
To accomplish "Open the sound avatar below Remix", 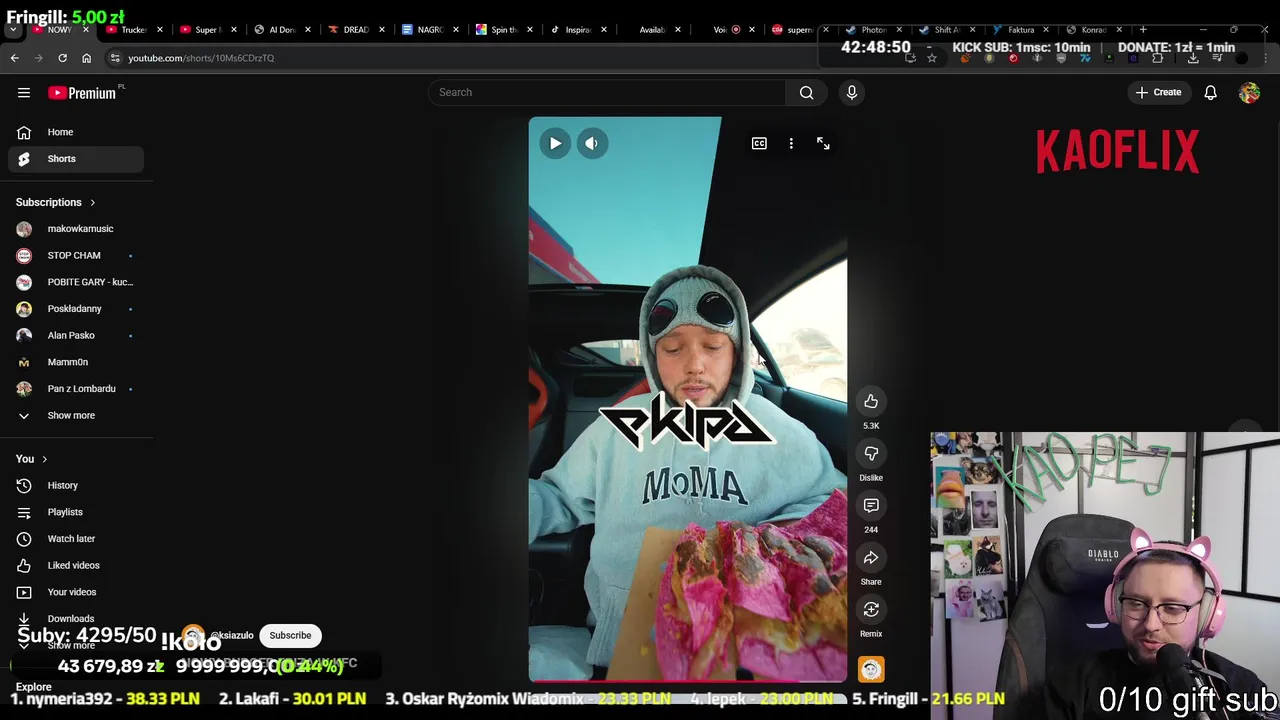I will click(871, 669).
